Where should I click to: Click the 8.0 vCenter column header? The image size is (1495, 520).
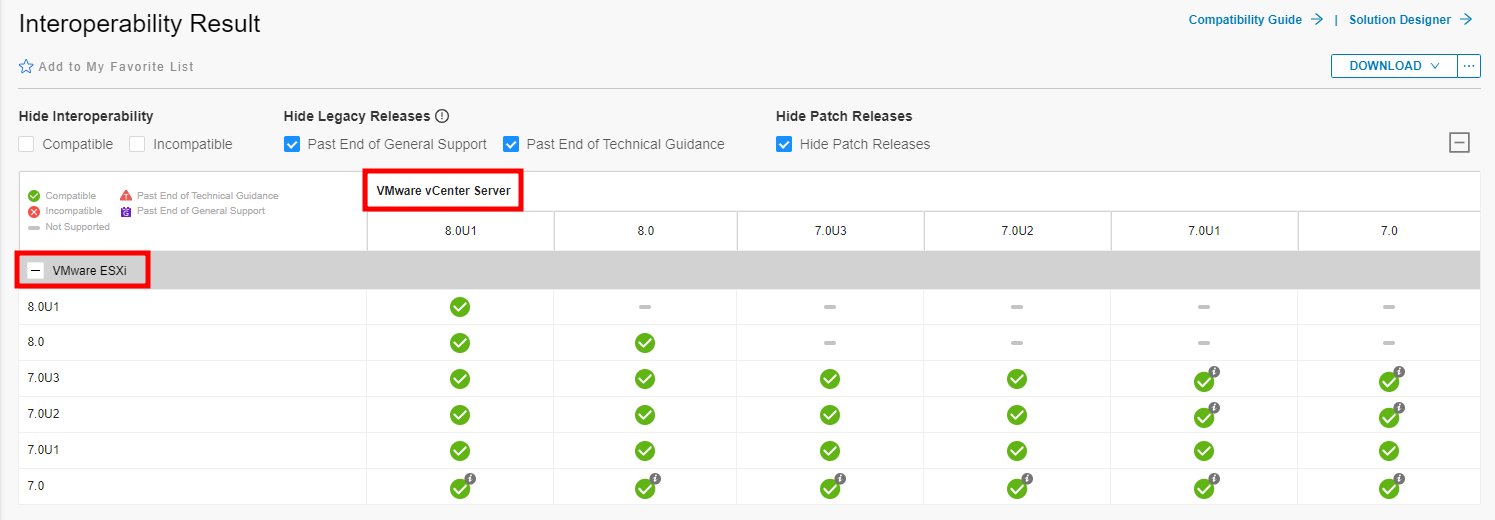645,231
